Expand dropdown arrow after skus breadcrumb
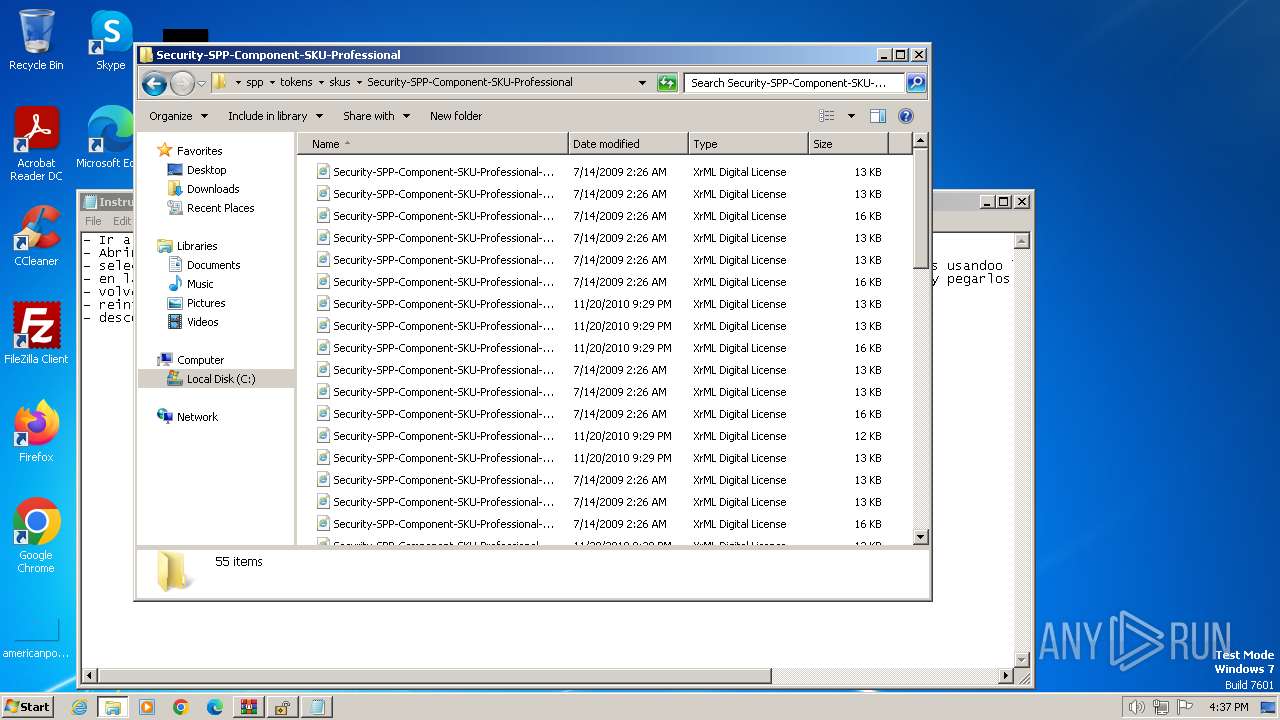Viewport: 1280px width, 720px height. (x=359, y=83)
